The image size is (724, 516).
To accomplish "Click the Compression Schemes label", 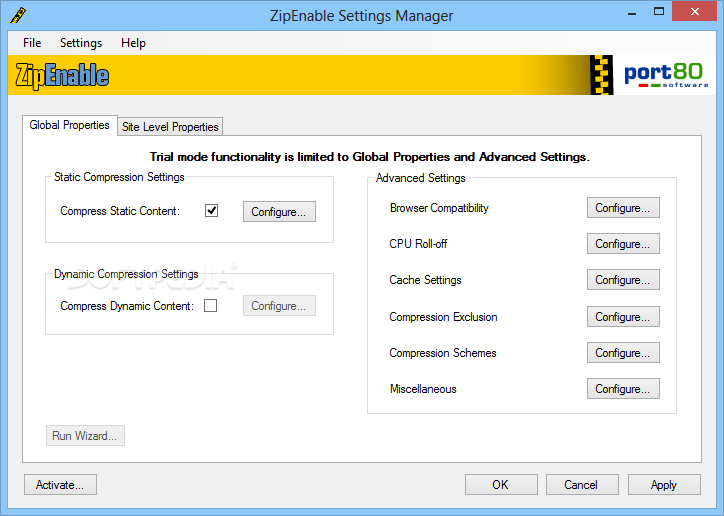I will point(443,353).
